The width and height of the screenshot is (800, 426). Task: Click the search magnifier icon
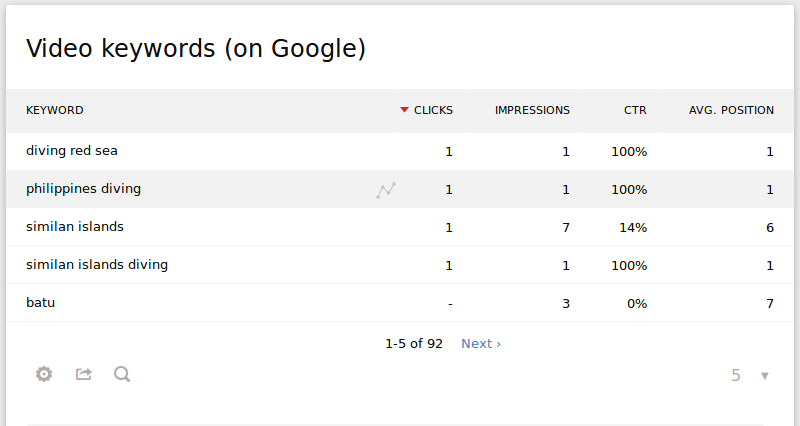122,374
